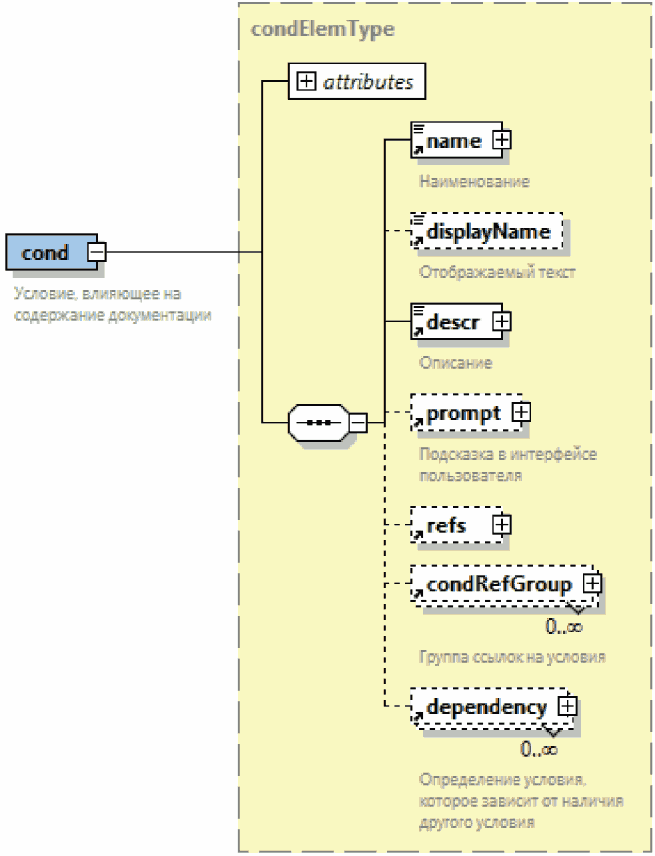
Task: Select the condRefGroup element label
Action: (499, 584)
